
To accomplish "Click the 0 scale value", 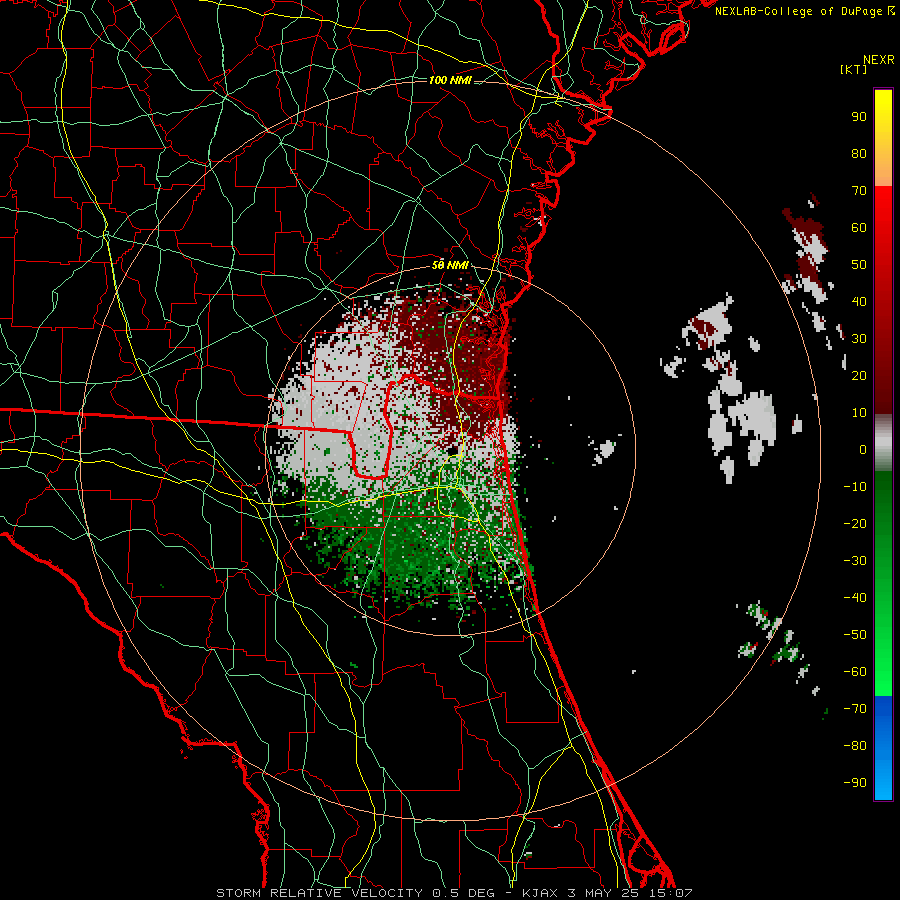I will tap(863, 449).
